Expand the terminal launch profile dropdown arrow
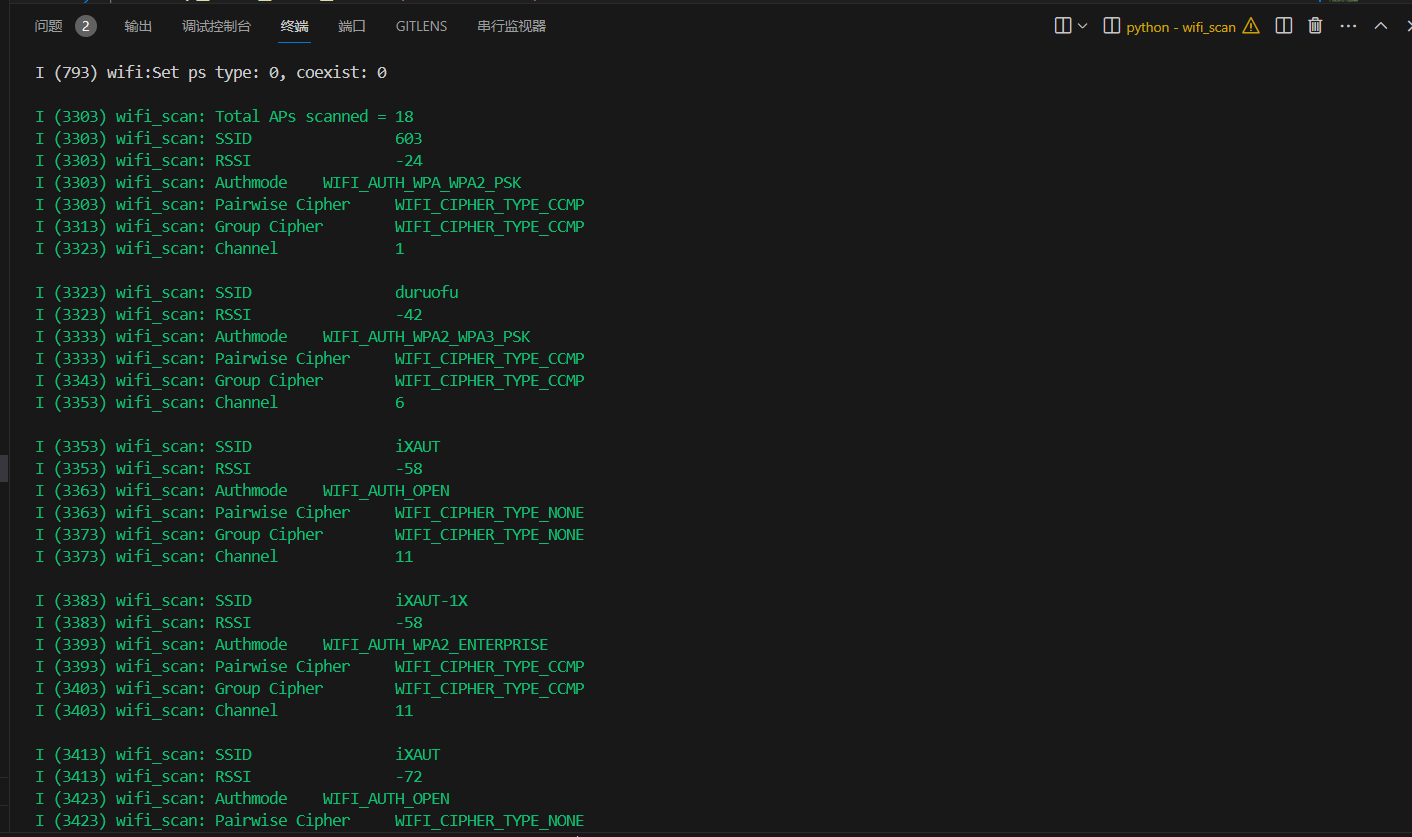The height and width of the screenshot is (837, 1412). pos(1083,26)
